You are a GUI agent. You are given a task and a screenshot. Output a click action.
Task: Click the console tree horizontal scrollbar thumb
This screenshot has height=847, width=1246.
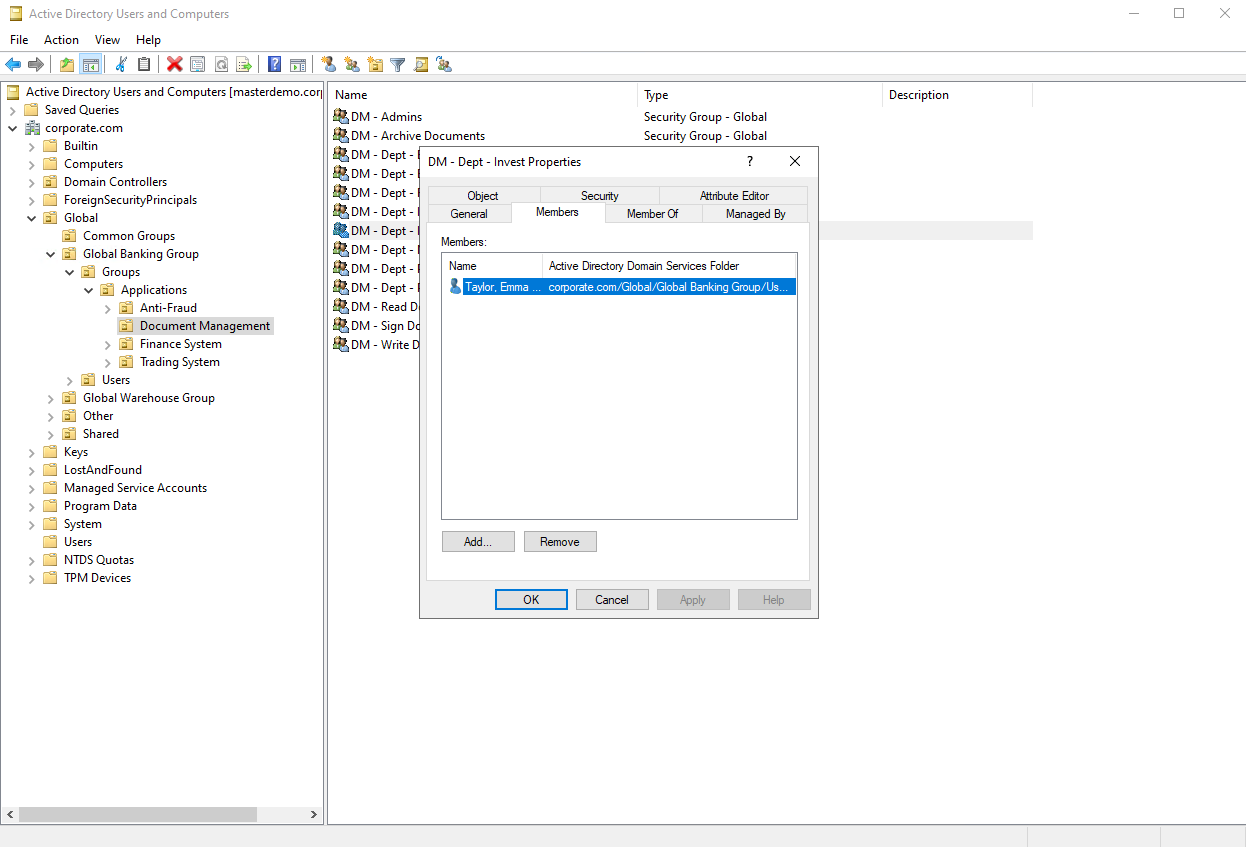[137, 815]
